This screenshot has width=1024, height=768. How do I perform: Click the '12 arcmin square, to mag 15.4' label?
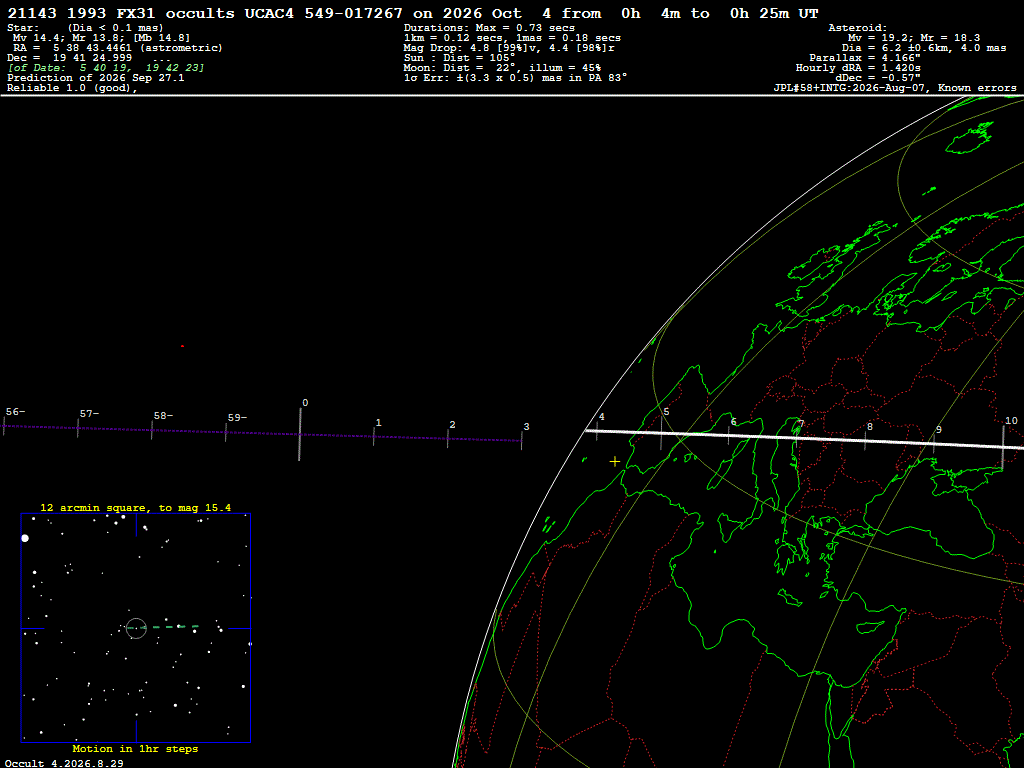[x=136, y=507]
